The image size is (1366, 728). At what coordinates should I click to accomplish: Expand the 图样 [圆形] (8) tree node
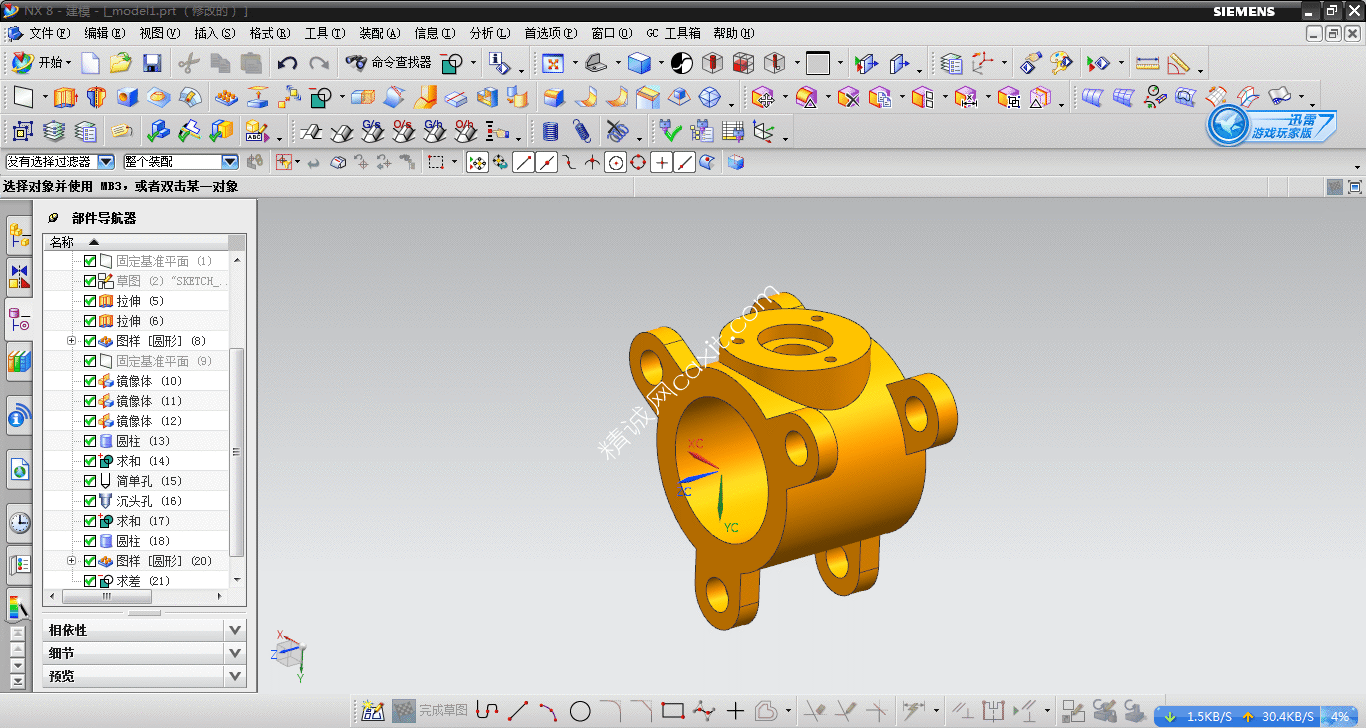tap(72, 341)
